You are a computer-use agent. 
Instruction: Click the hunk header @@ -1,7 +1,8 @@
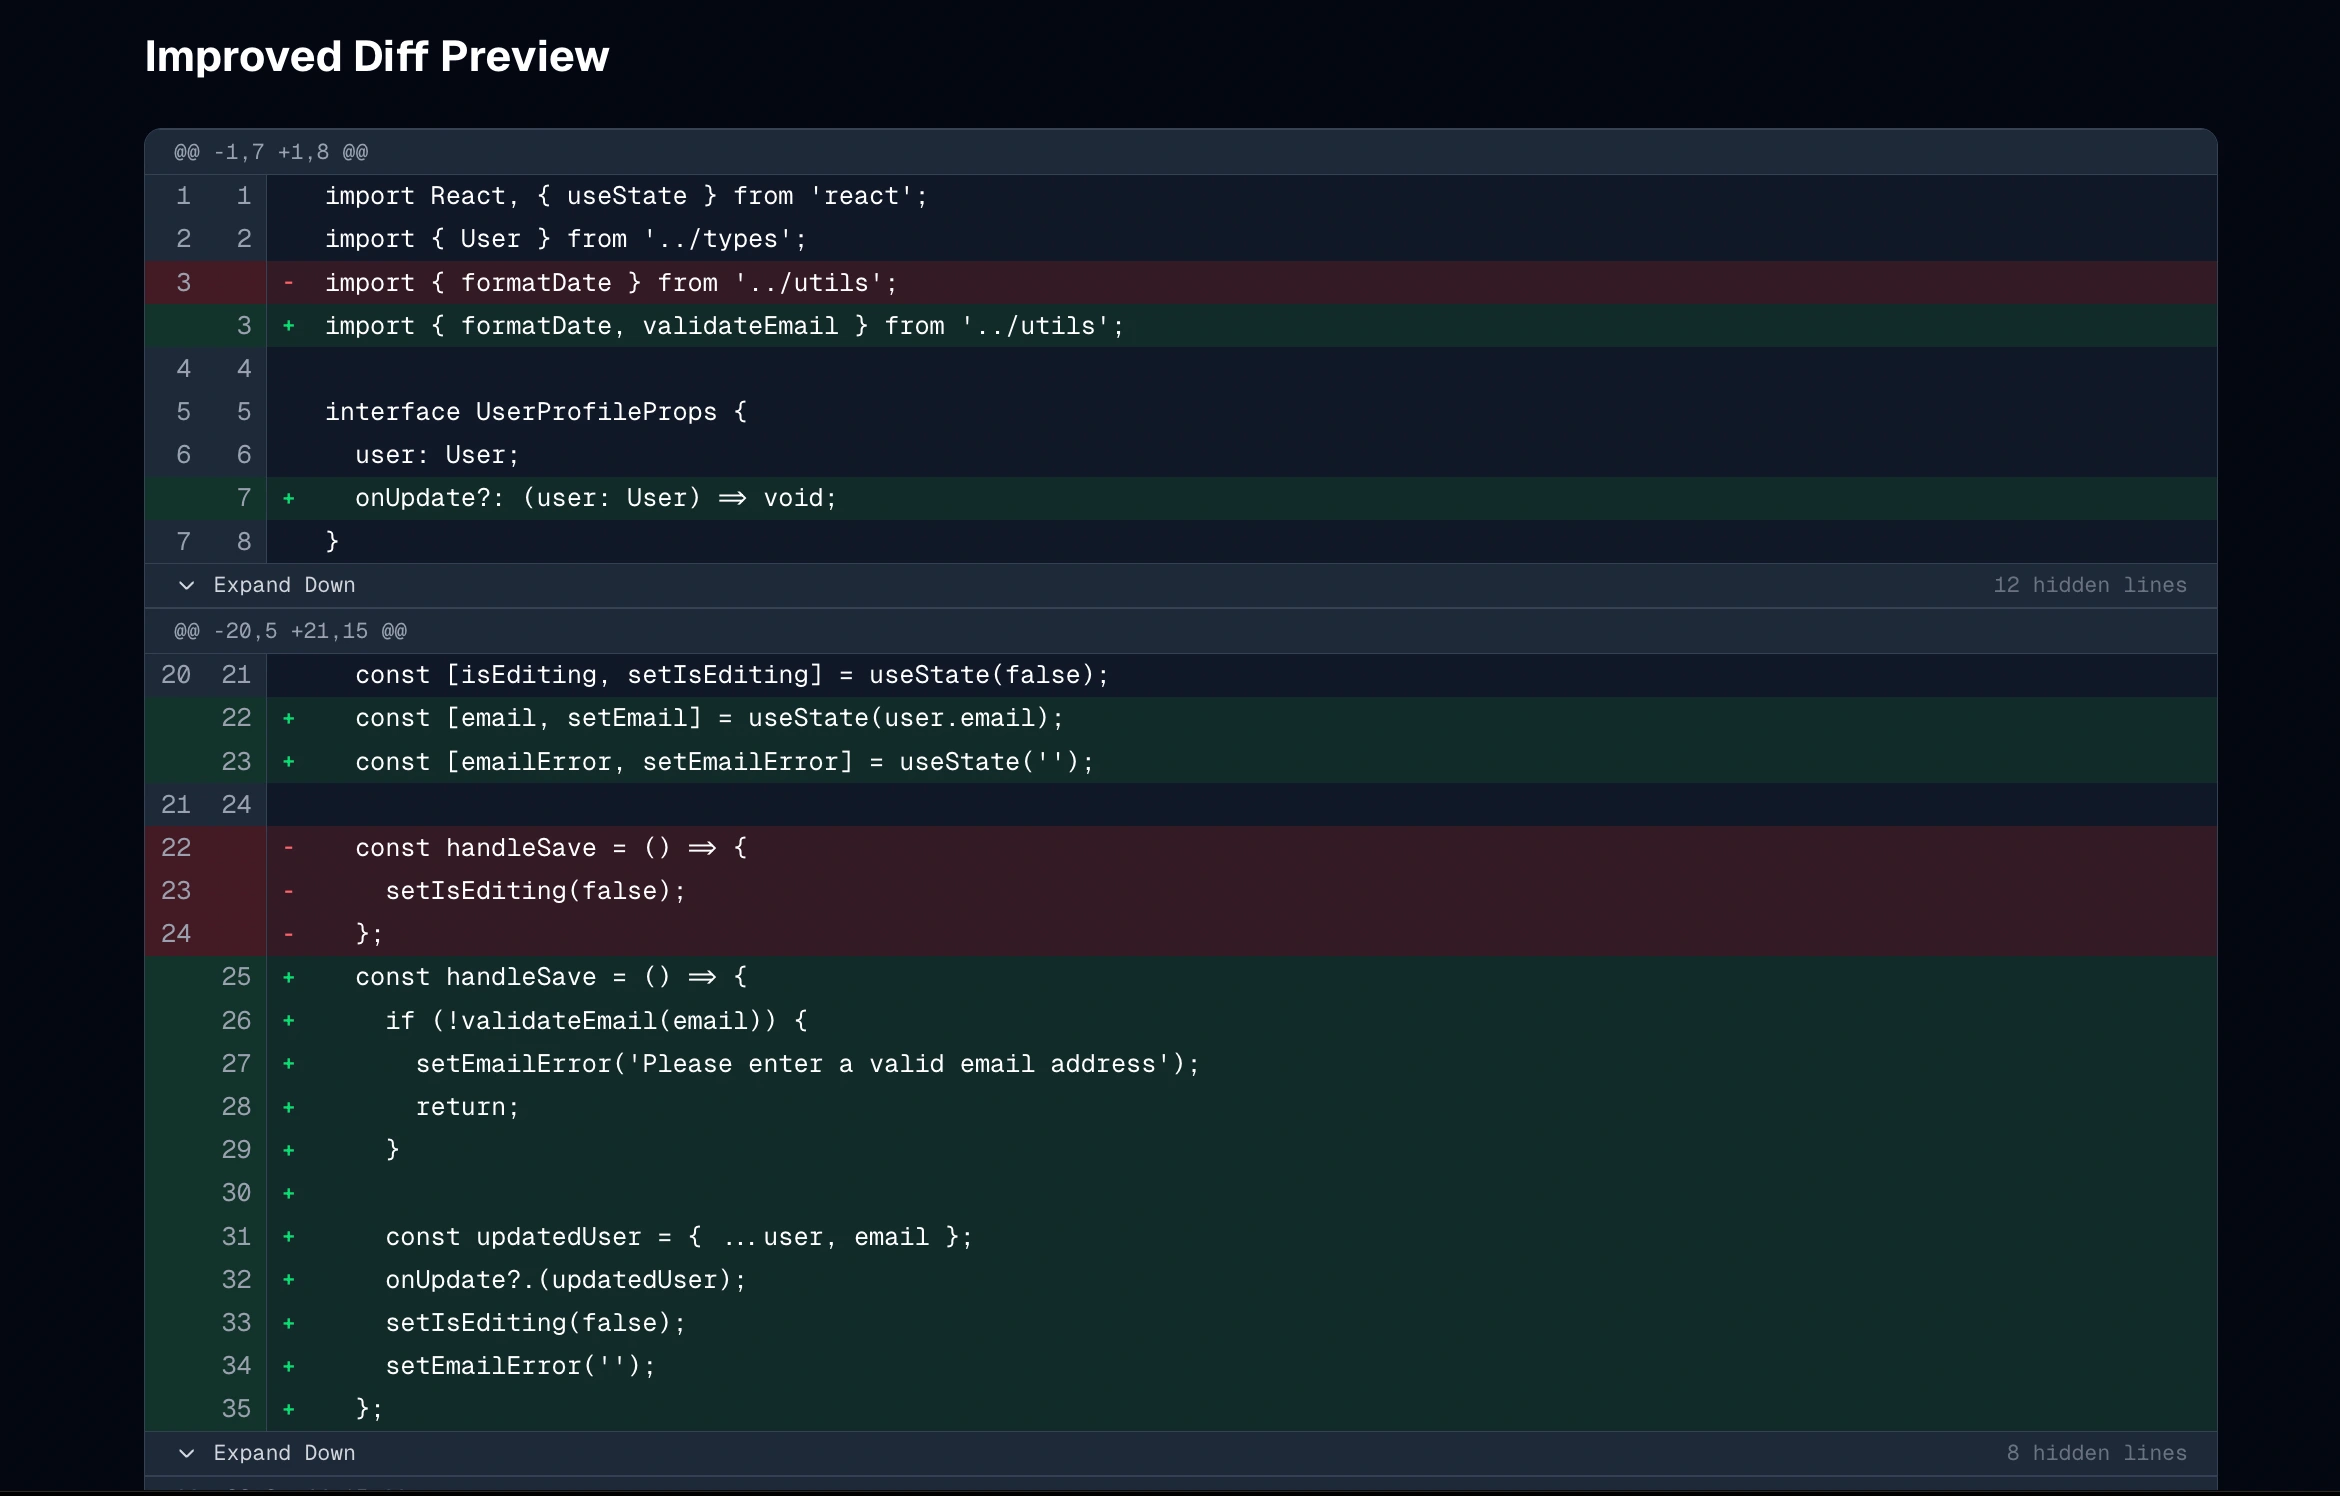(271, 153)
